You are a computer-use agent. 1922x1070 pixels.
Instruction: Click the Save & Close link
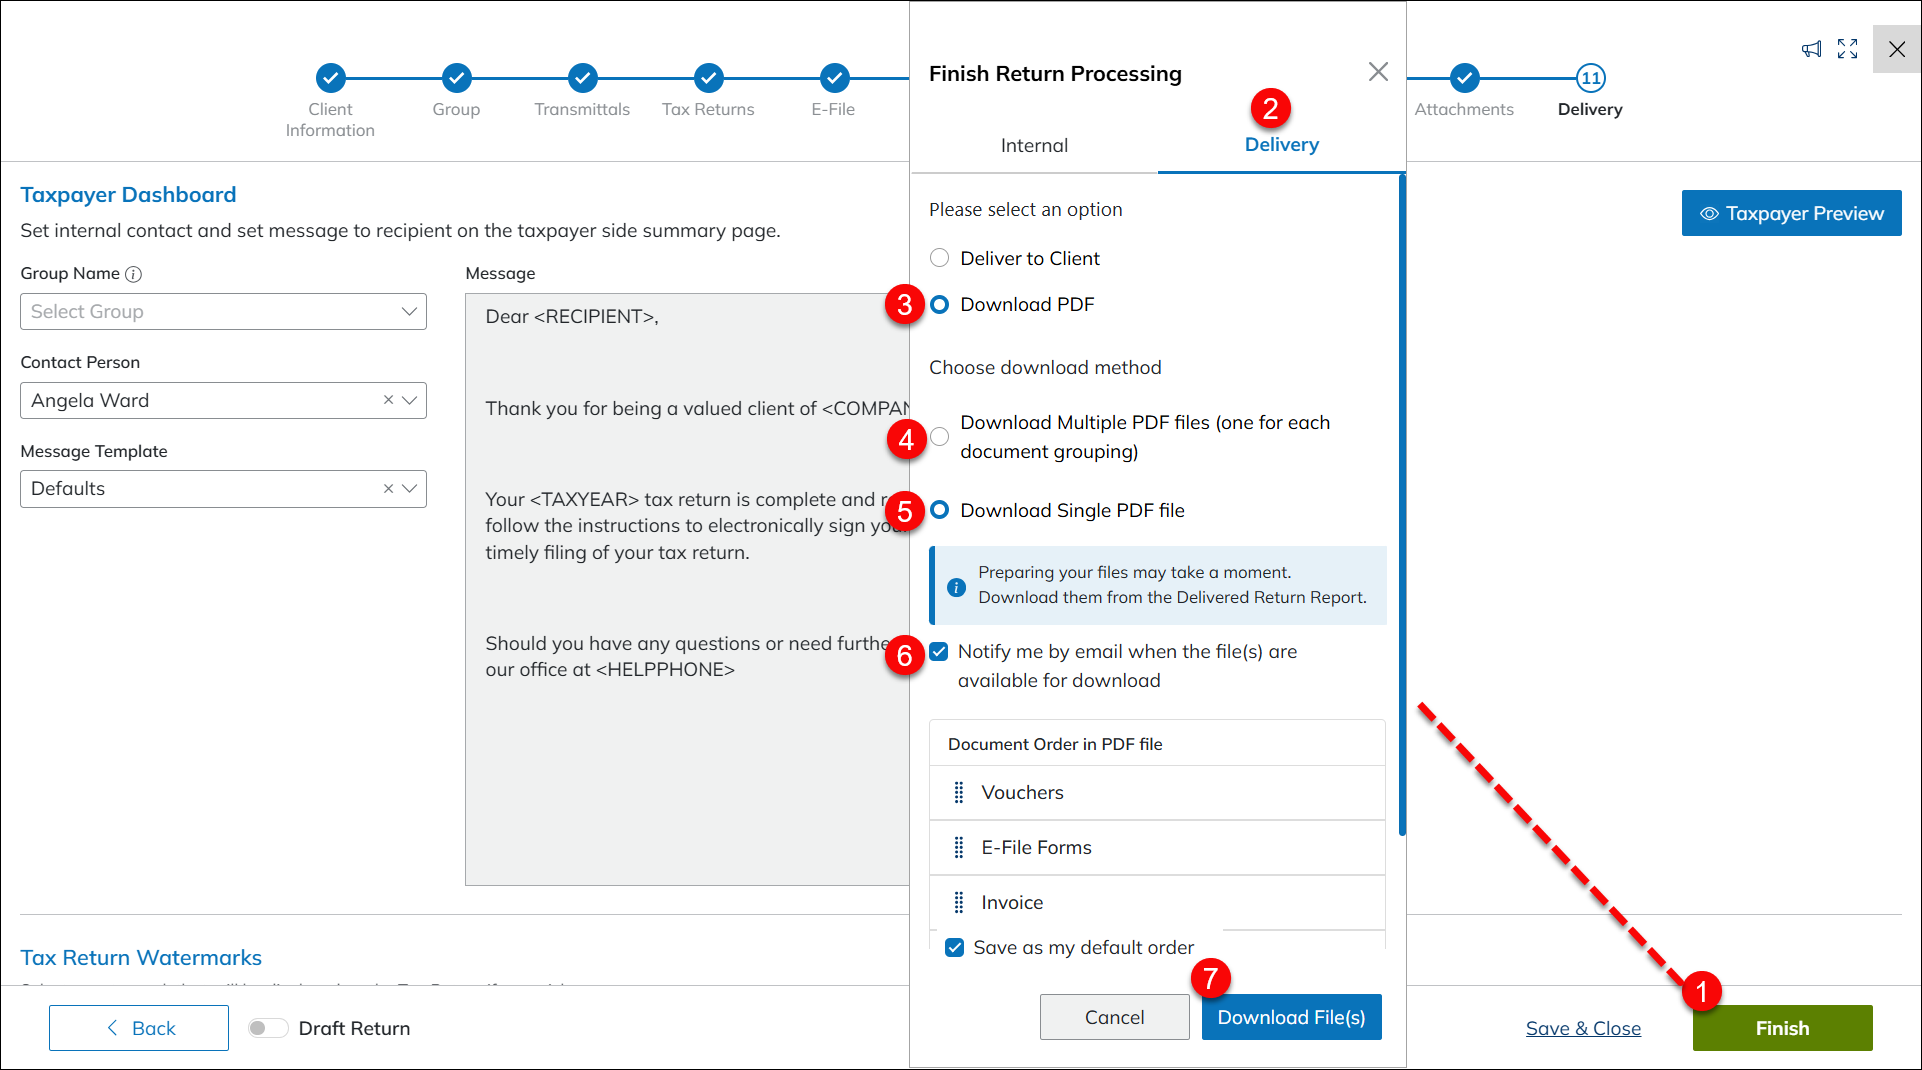(1583, 1028)
